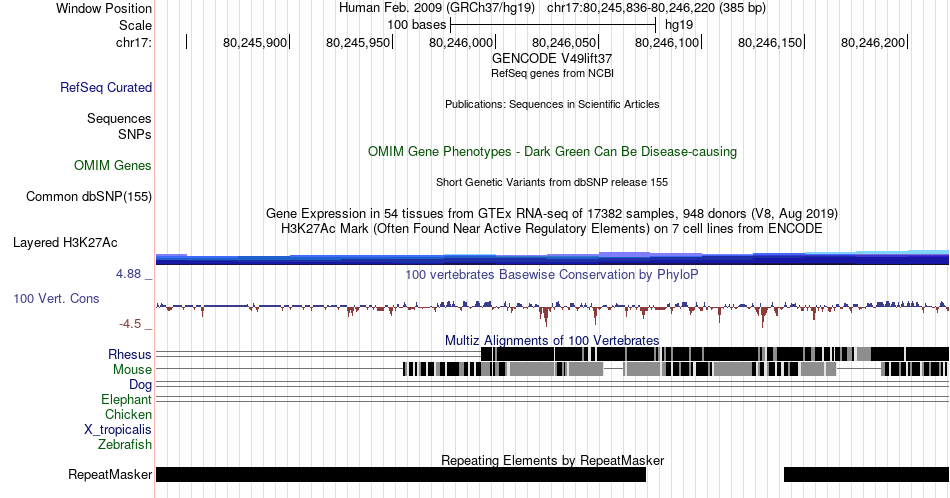The width and height of the screenshot is (950, 498).
Task: Click the Dog species label
Action: [x=141, y=384]
